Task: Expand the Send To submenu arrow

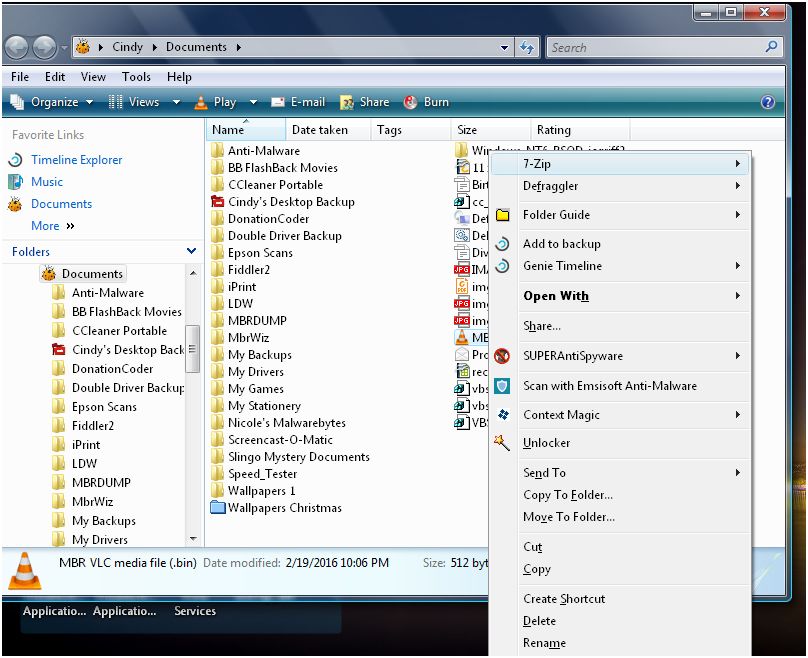Action: tap(738, 473)
